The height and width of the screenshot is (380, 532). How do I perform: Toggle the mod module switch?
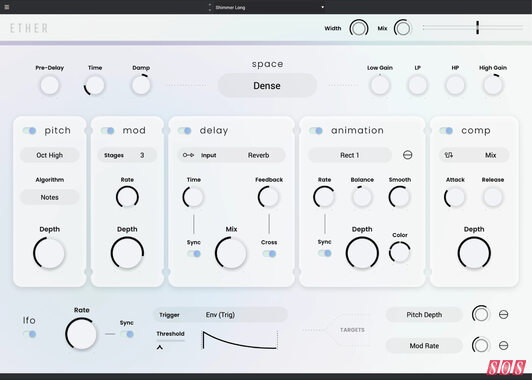108,131
